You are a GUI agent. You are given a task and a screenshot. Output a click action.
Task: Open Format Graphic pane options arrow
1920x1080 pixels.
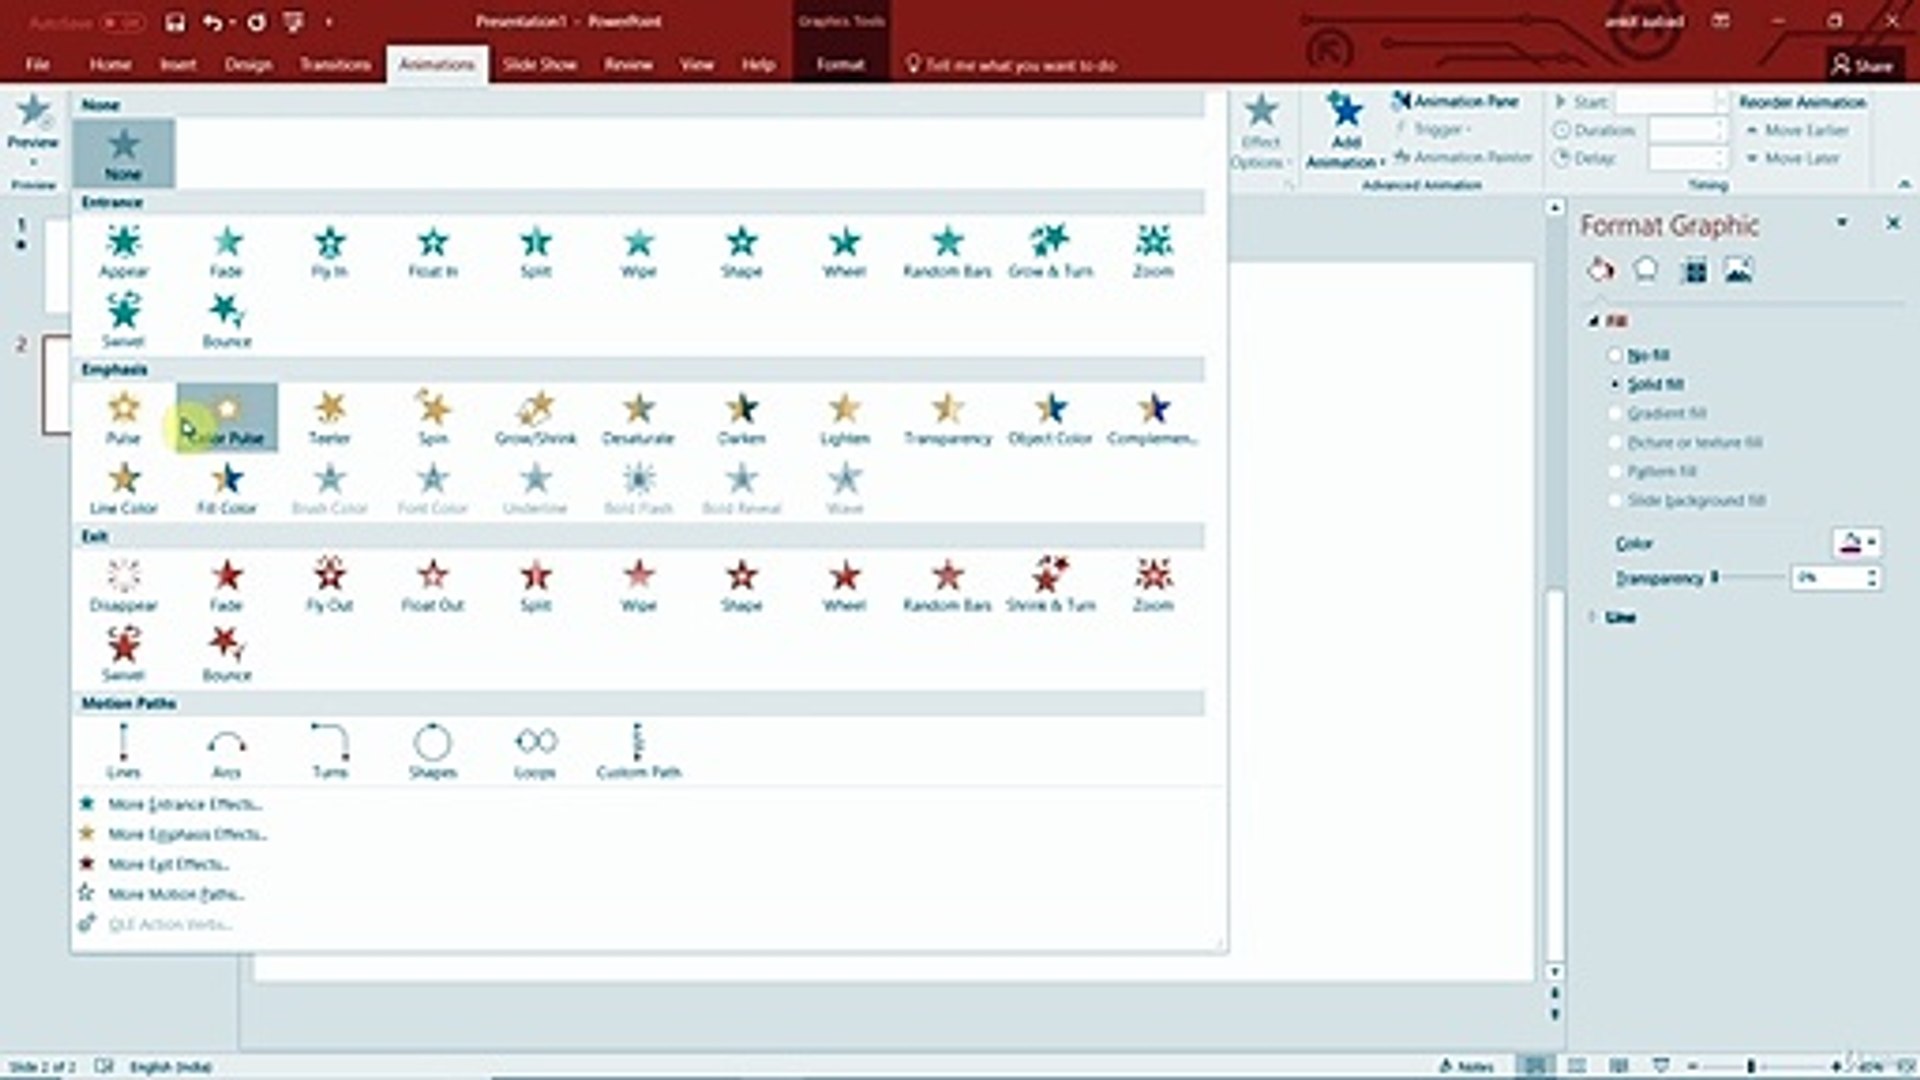click(x=1842, y=223)
